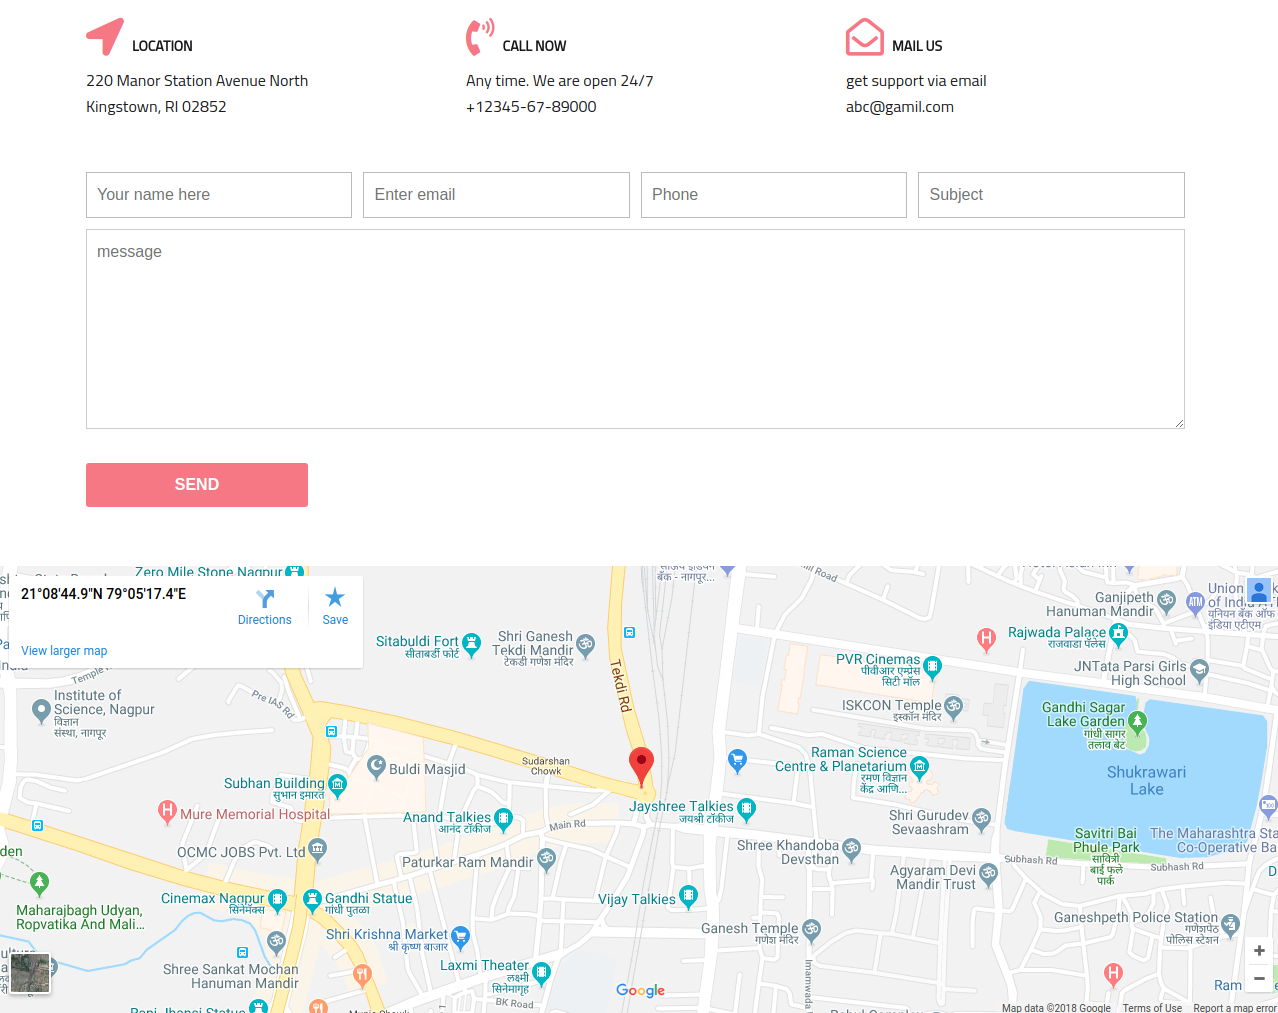The height and width of the screenshot is (1013, 1278).
Task: Click inside the message text area
Action: (635, 329)
